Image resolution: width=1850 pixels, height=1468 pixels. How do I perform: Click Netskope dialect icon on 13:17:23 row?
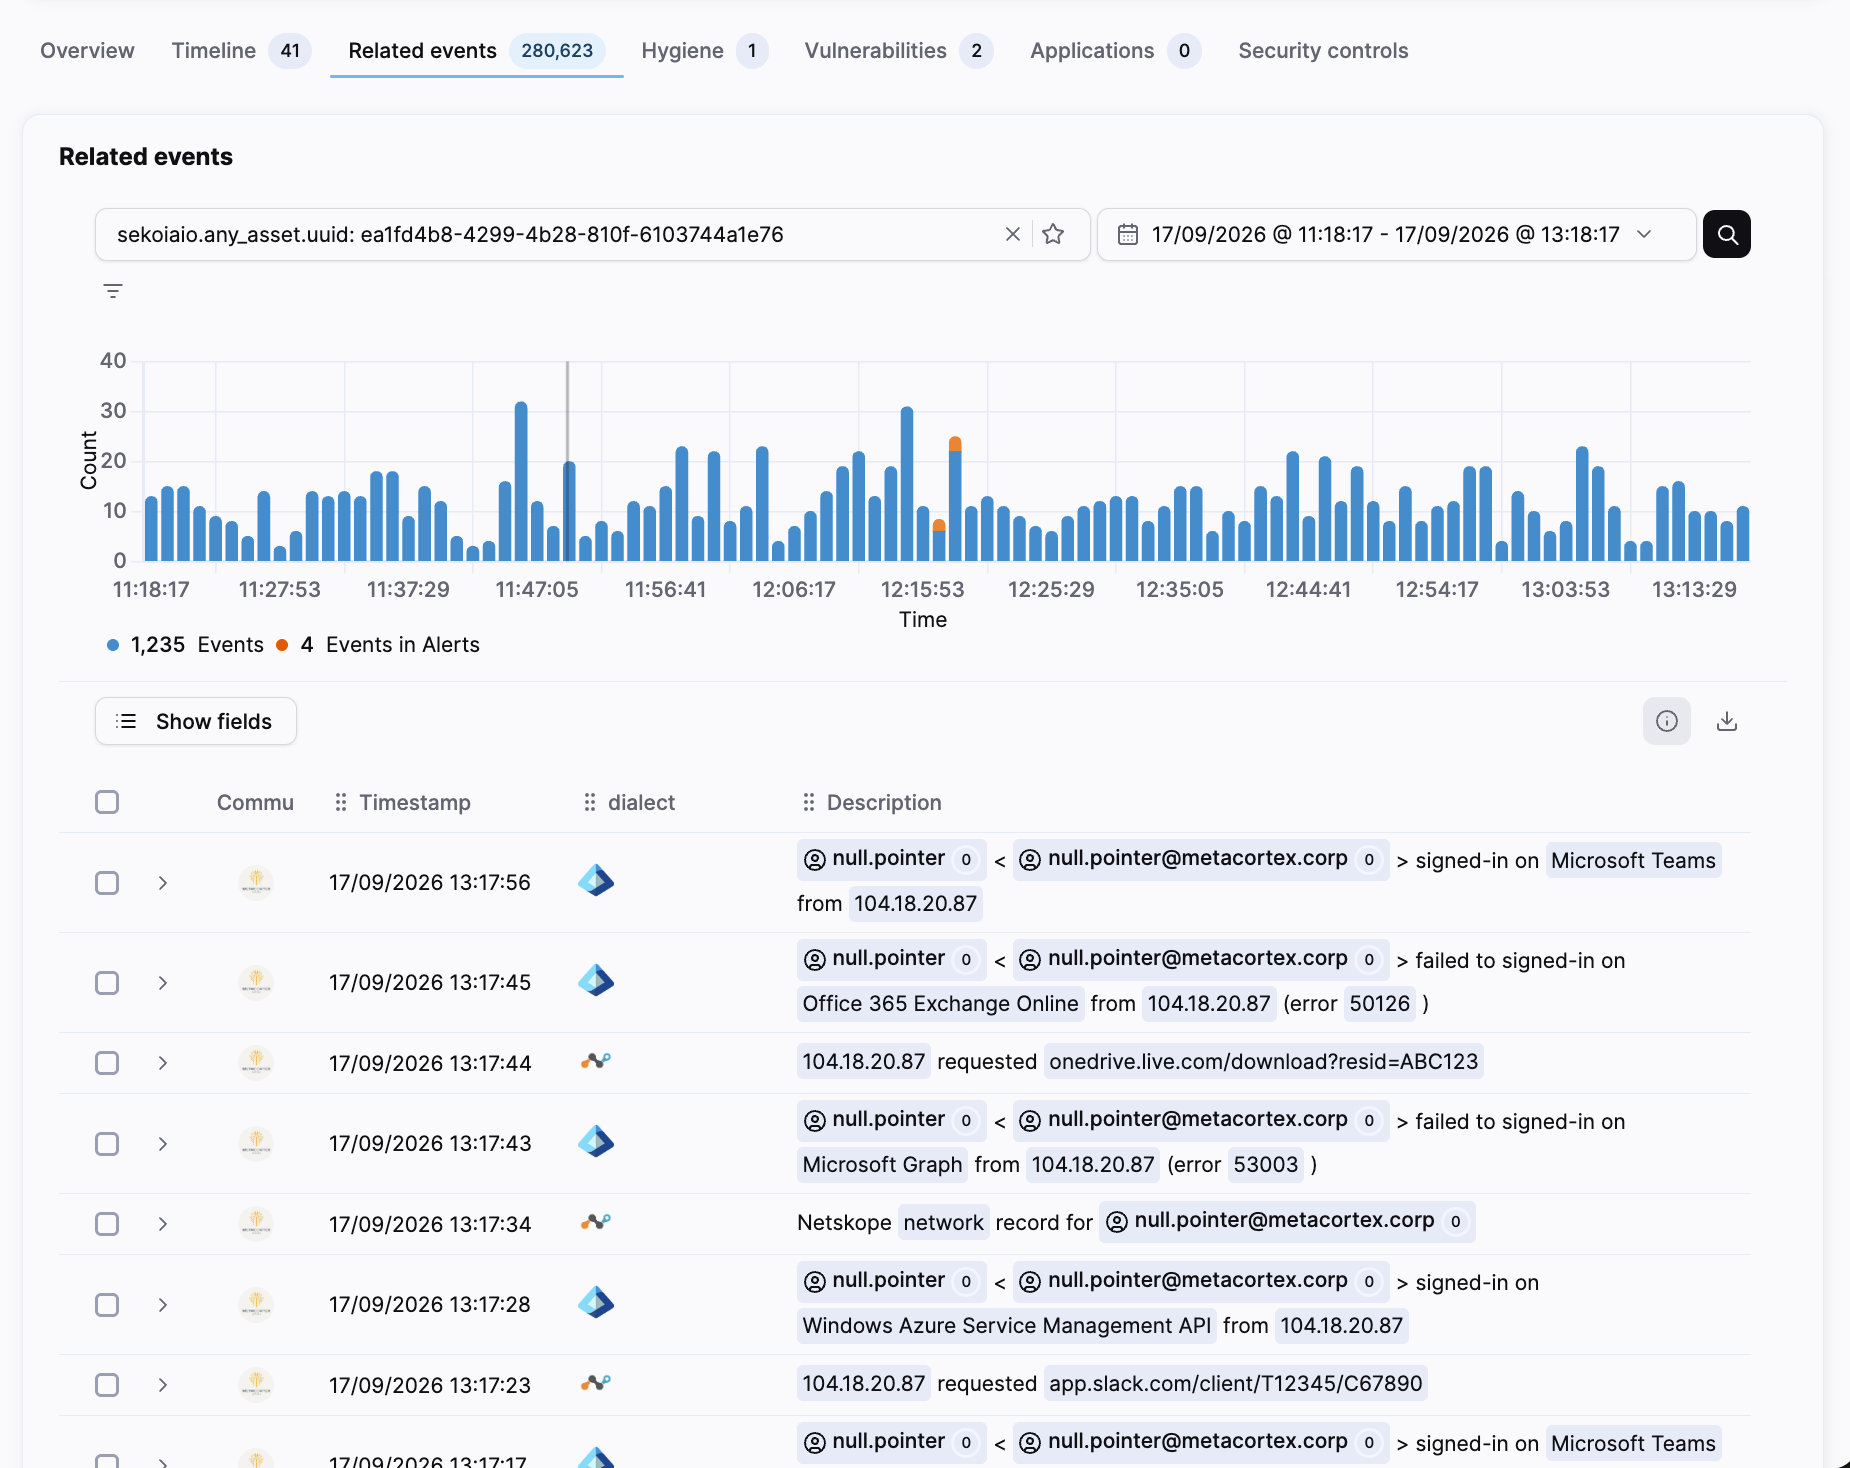[596, 1383]
